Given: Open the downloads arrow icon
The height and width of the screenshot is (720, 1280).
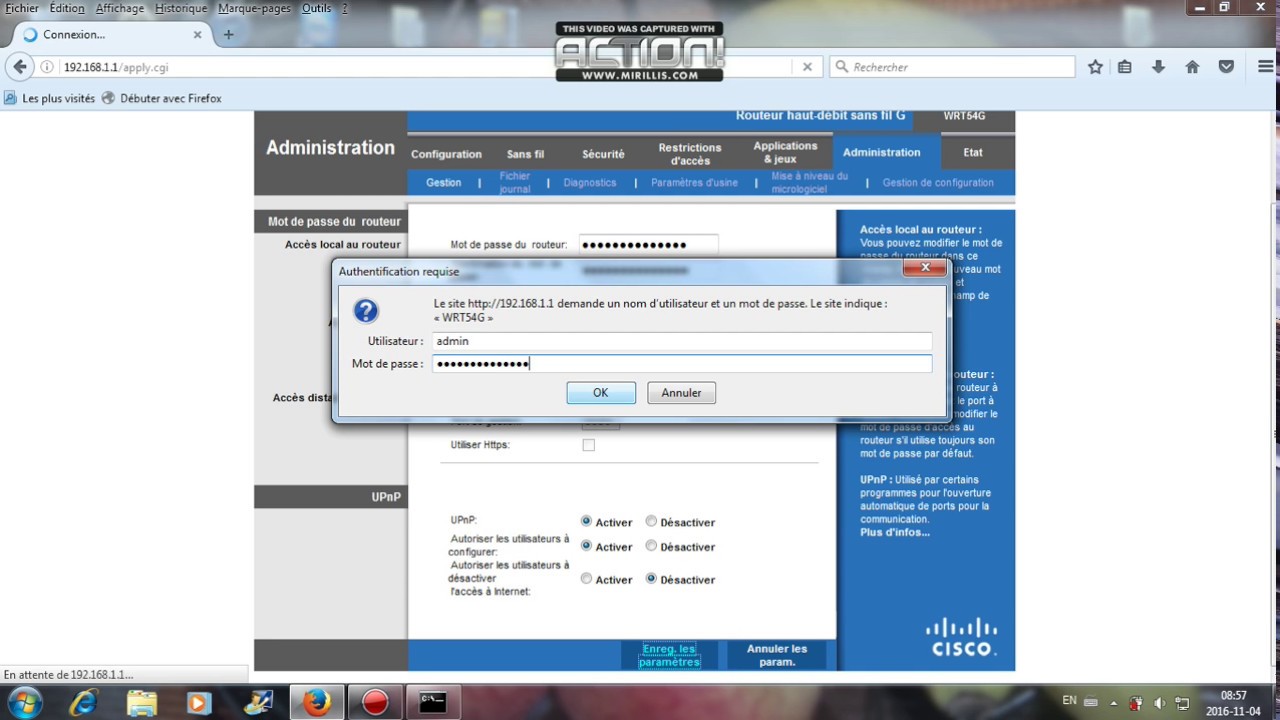Looking at the screenshot, I should tap(1158, 67).
